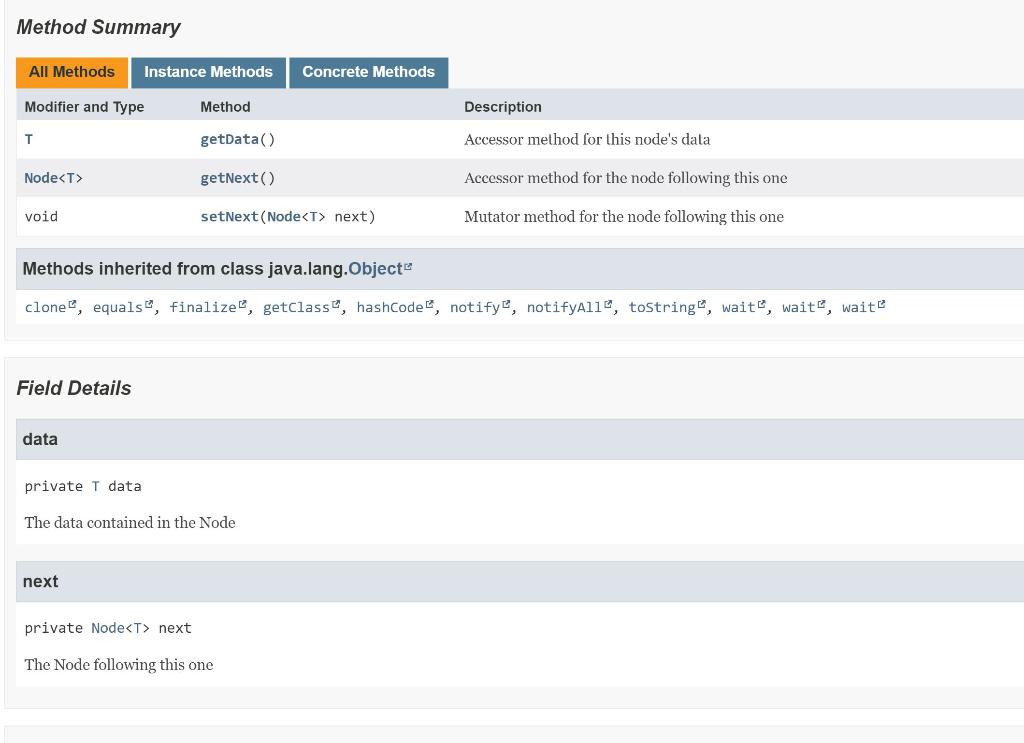
Task: Follow the equals inherited method link
Action: (x=117, y=307)
